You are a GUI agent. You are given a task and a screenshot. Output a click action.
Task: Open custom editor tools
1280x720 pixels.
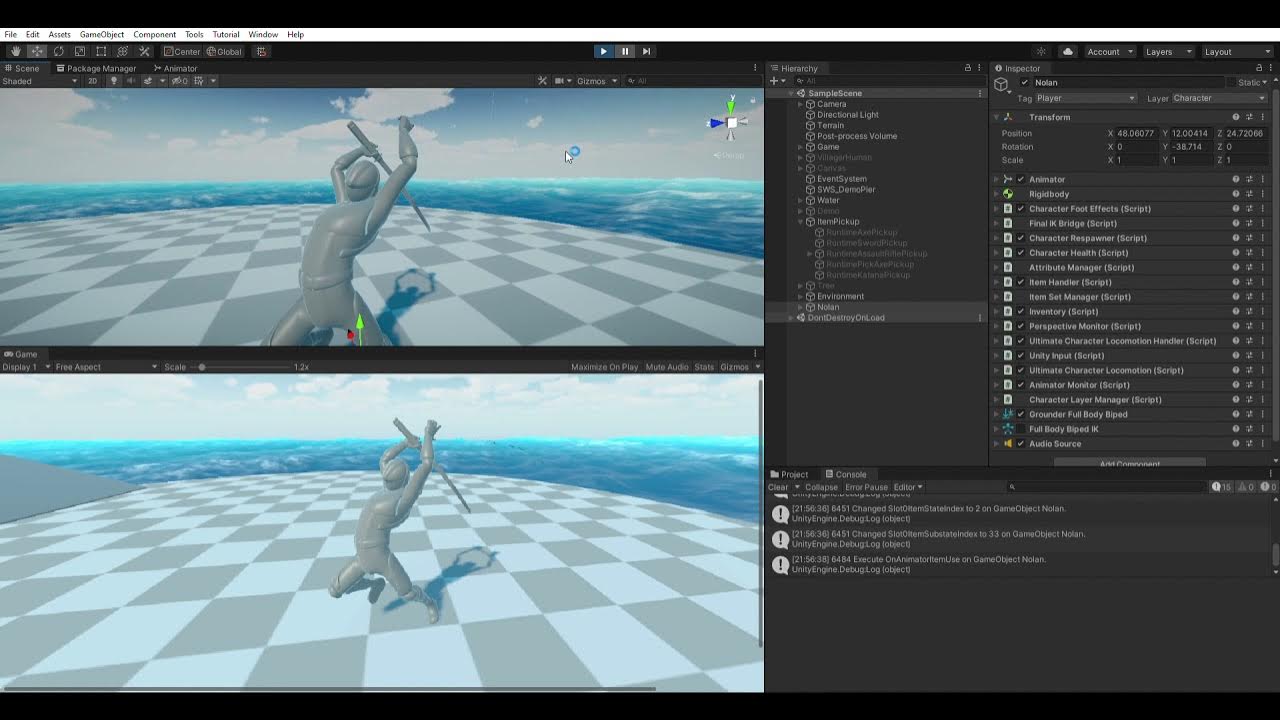pyautogui.click(x=144, y=51)
